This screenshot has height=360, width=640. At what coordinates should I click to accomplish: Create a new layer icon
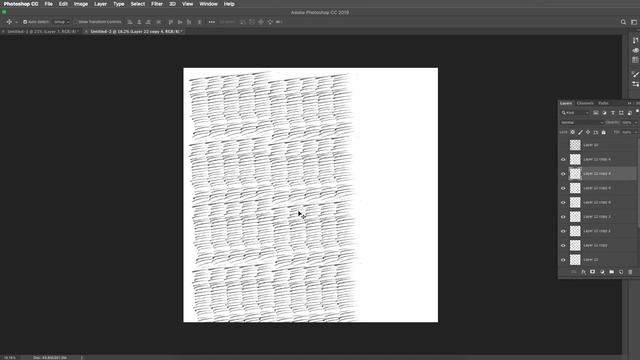tap(621, 272)
